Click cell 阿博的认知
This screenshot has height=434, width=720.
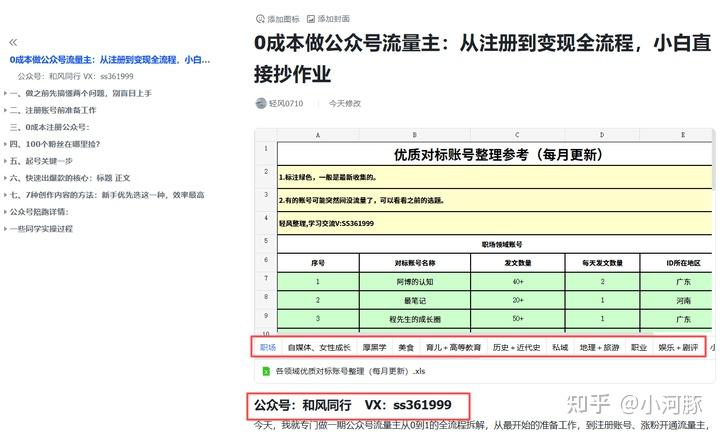pos(415,282)
